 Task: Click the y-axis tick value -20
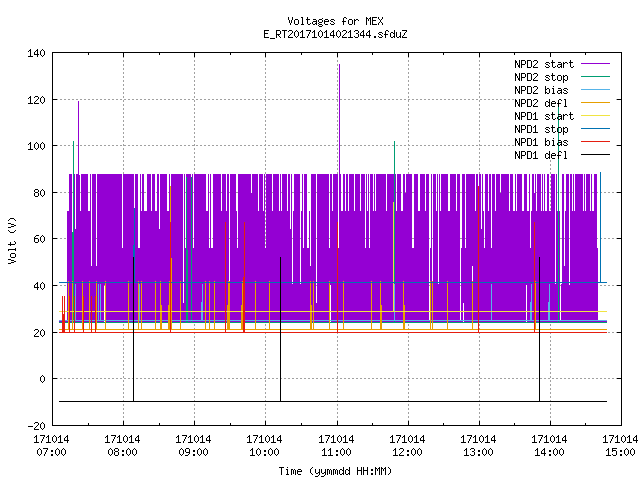point(36,426)
